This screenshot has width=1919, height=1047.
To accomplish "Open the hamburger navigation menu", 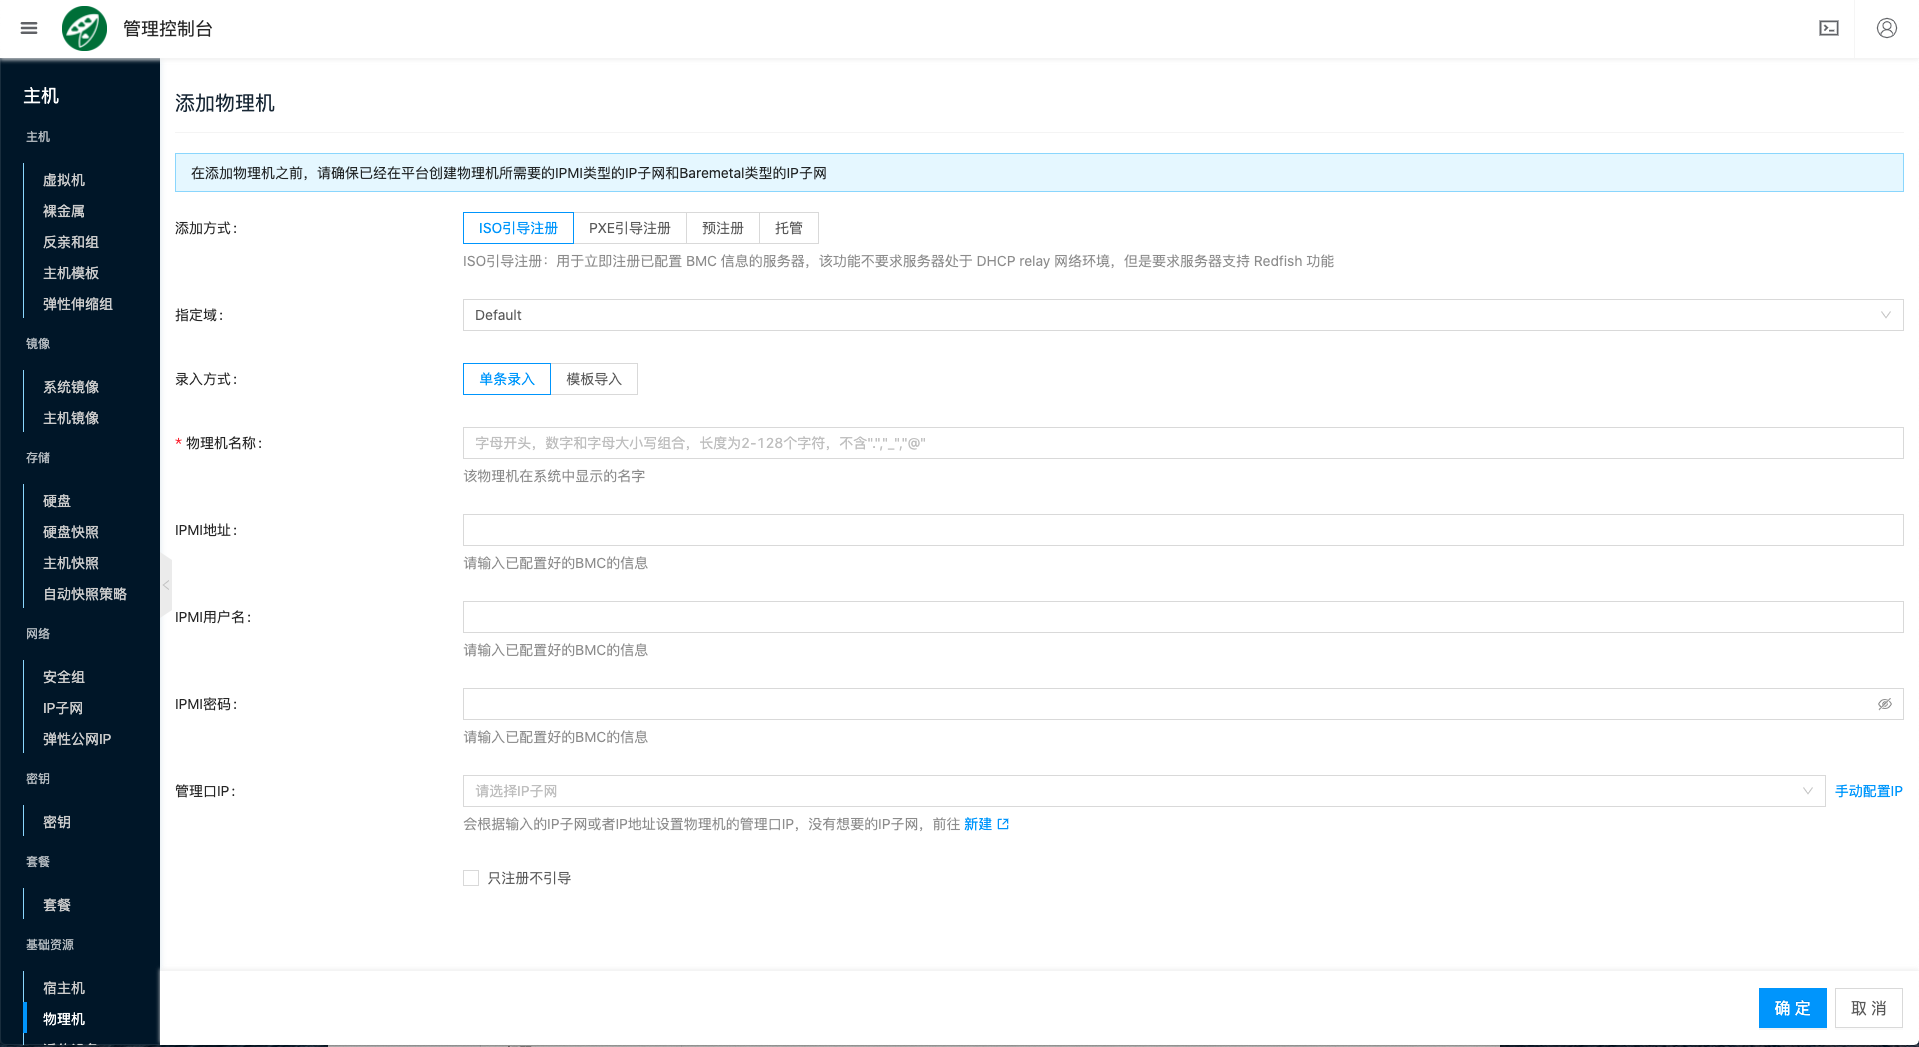I will 29,28.
